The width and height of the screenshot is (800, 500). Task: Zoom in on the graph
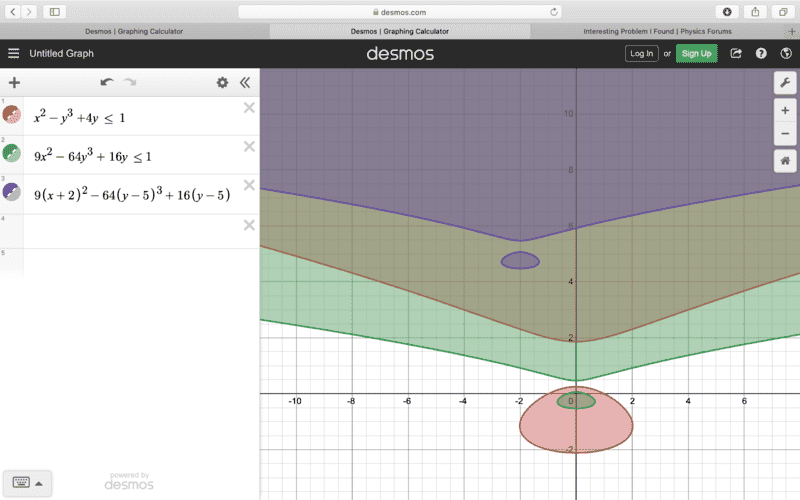785,110
